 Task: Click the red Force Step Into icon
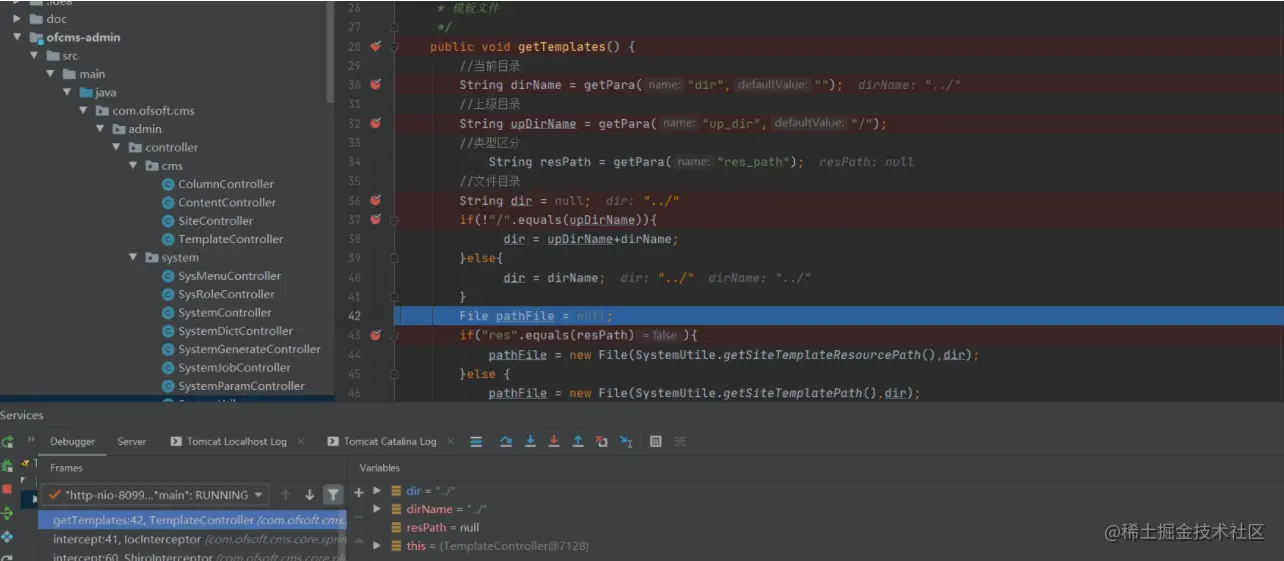pyautogui.click(x=554, y=441)
